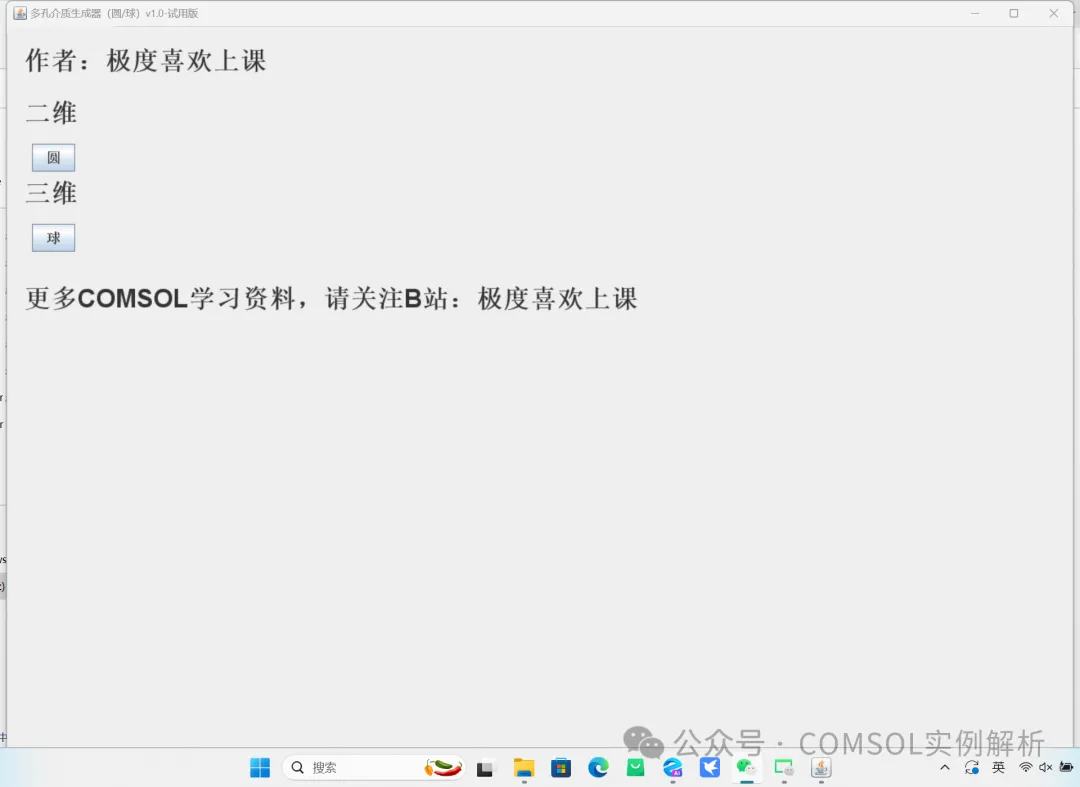
Task: Switch input language via 英 indicator
Action: point(999,768)
